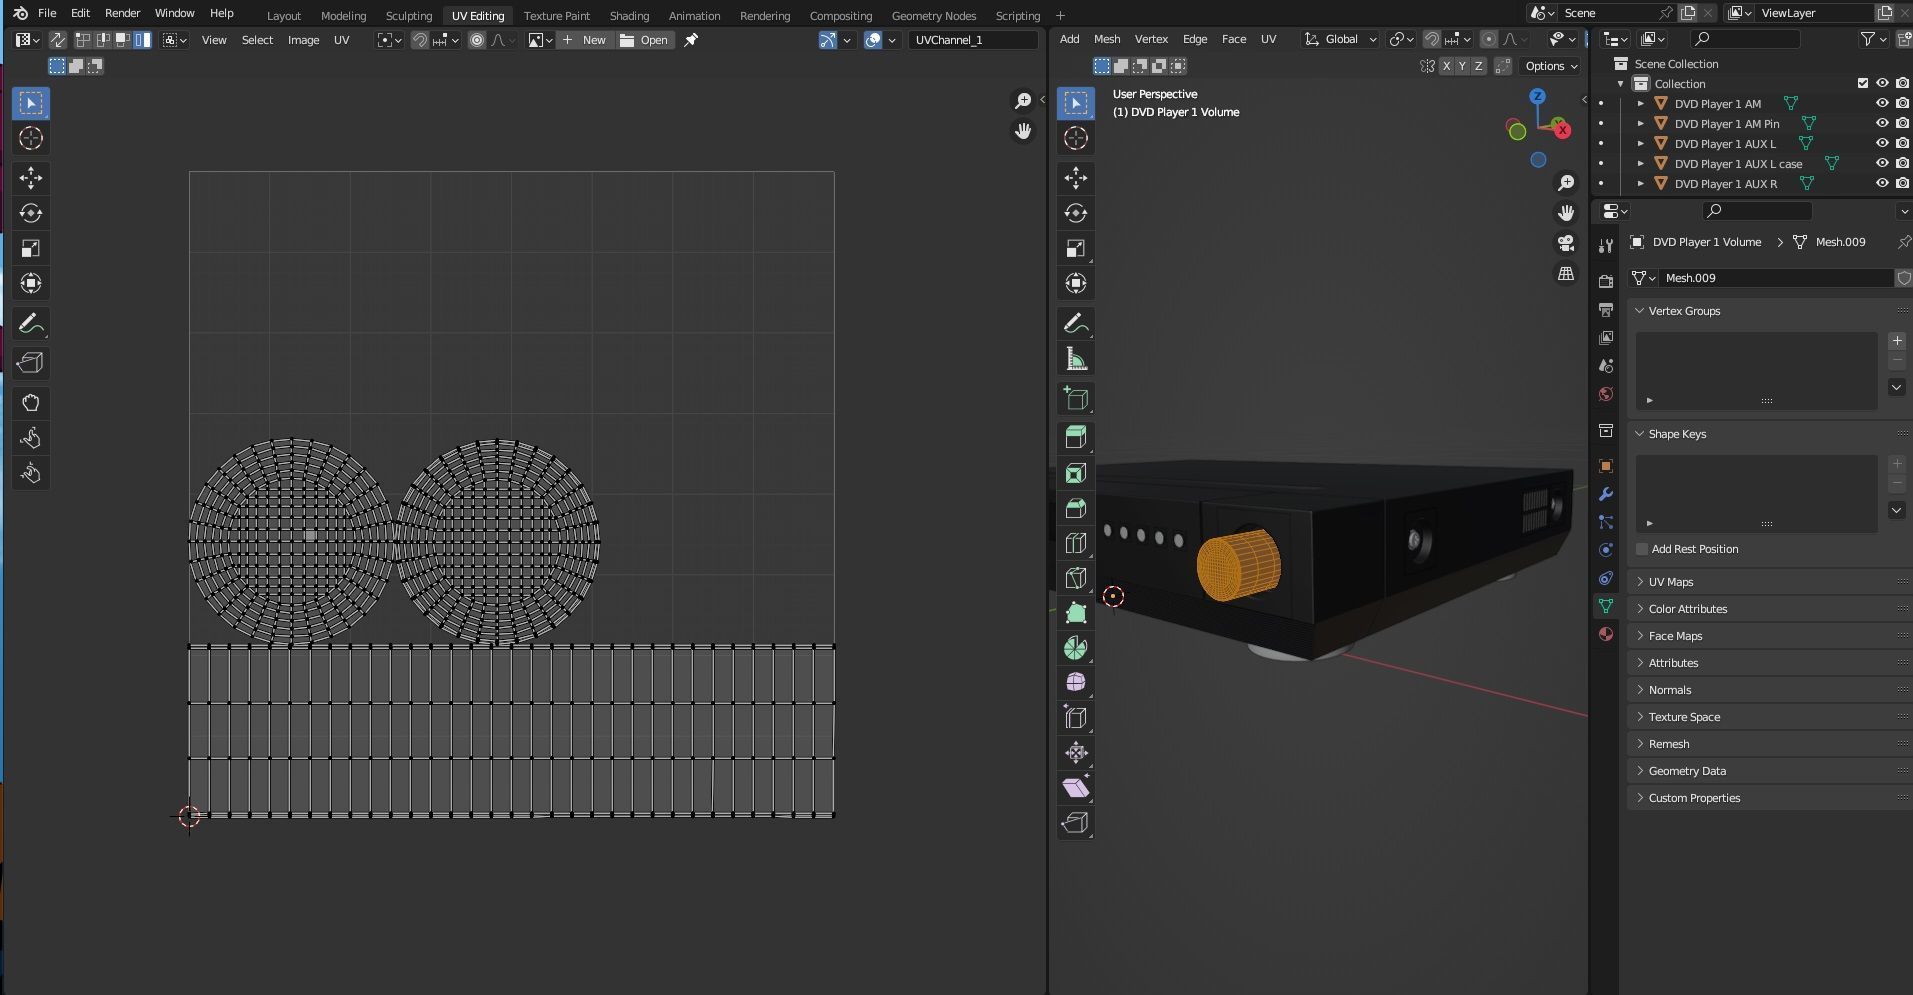Switch to the Shading workspace tab
This screenshot has height=995, width=1913.
click(629, 15)
